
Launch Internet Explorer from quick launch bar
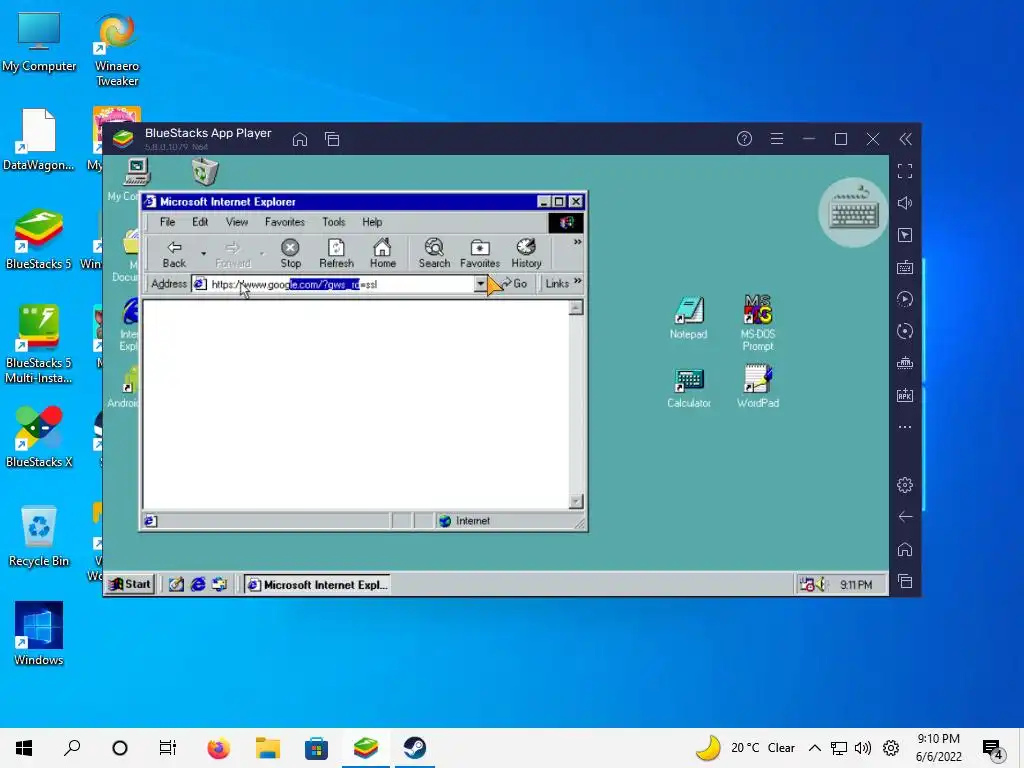pyautogui.click(x=198, y=584)
